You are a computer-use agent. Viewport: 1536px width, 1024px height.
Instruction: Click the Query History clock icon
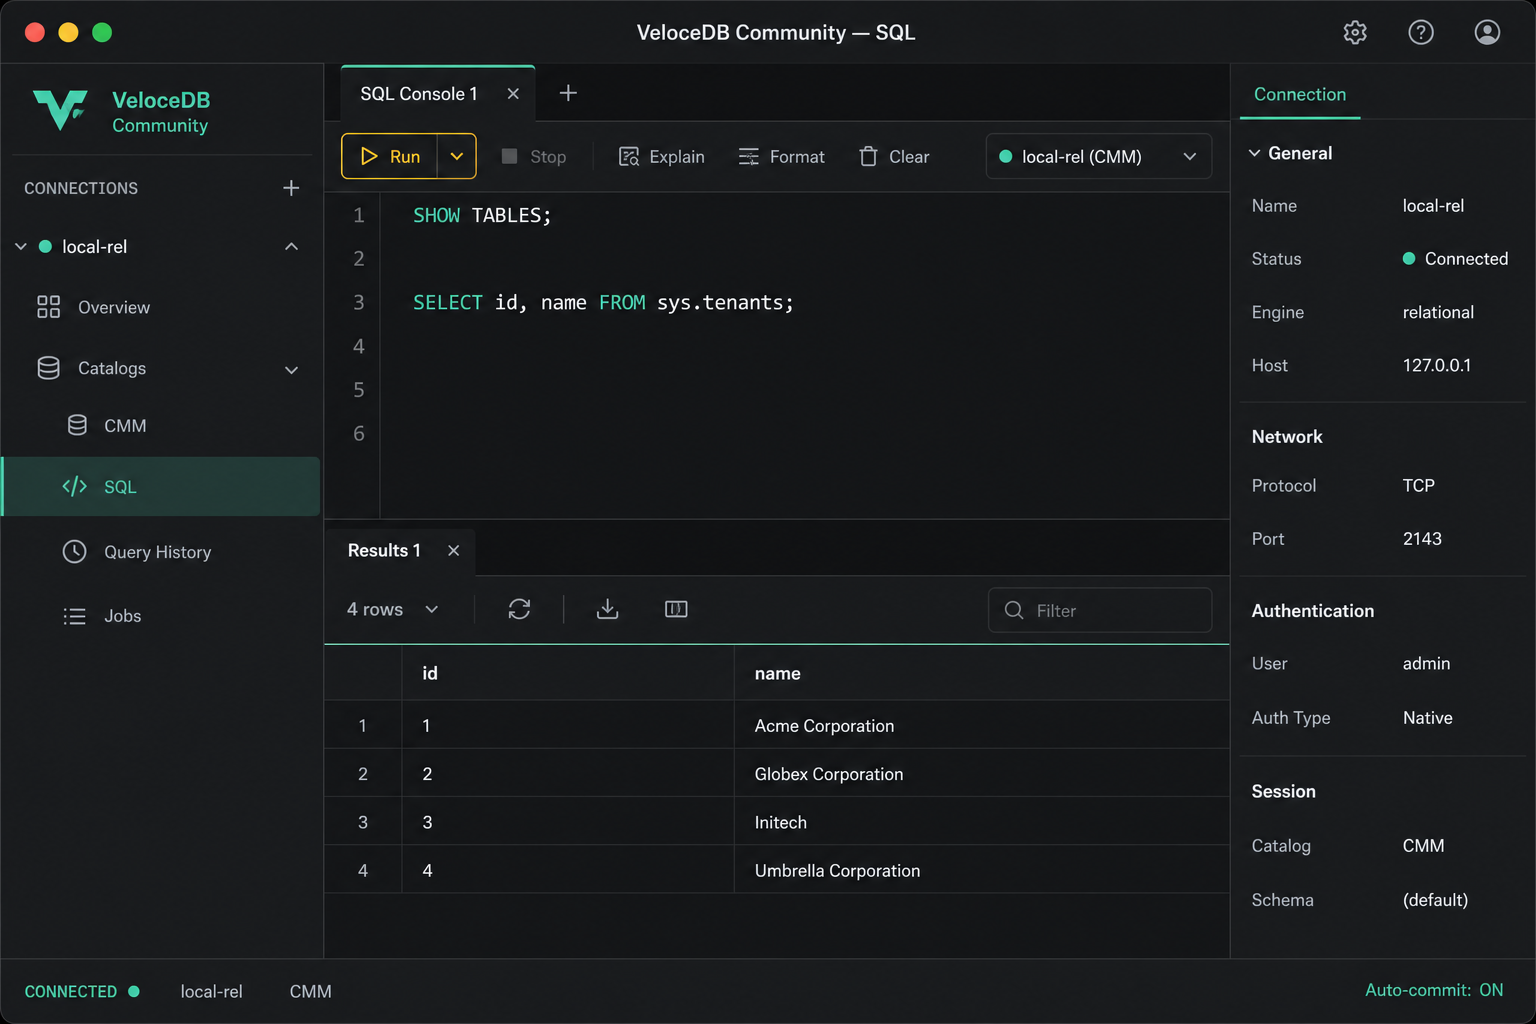[75, 551]
